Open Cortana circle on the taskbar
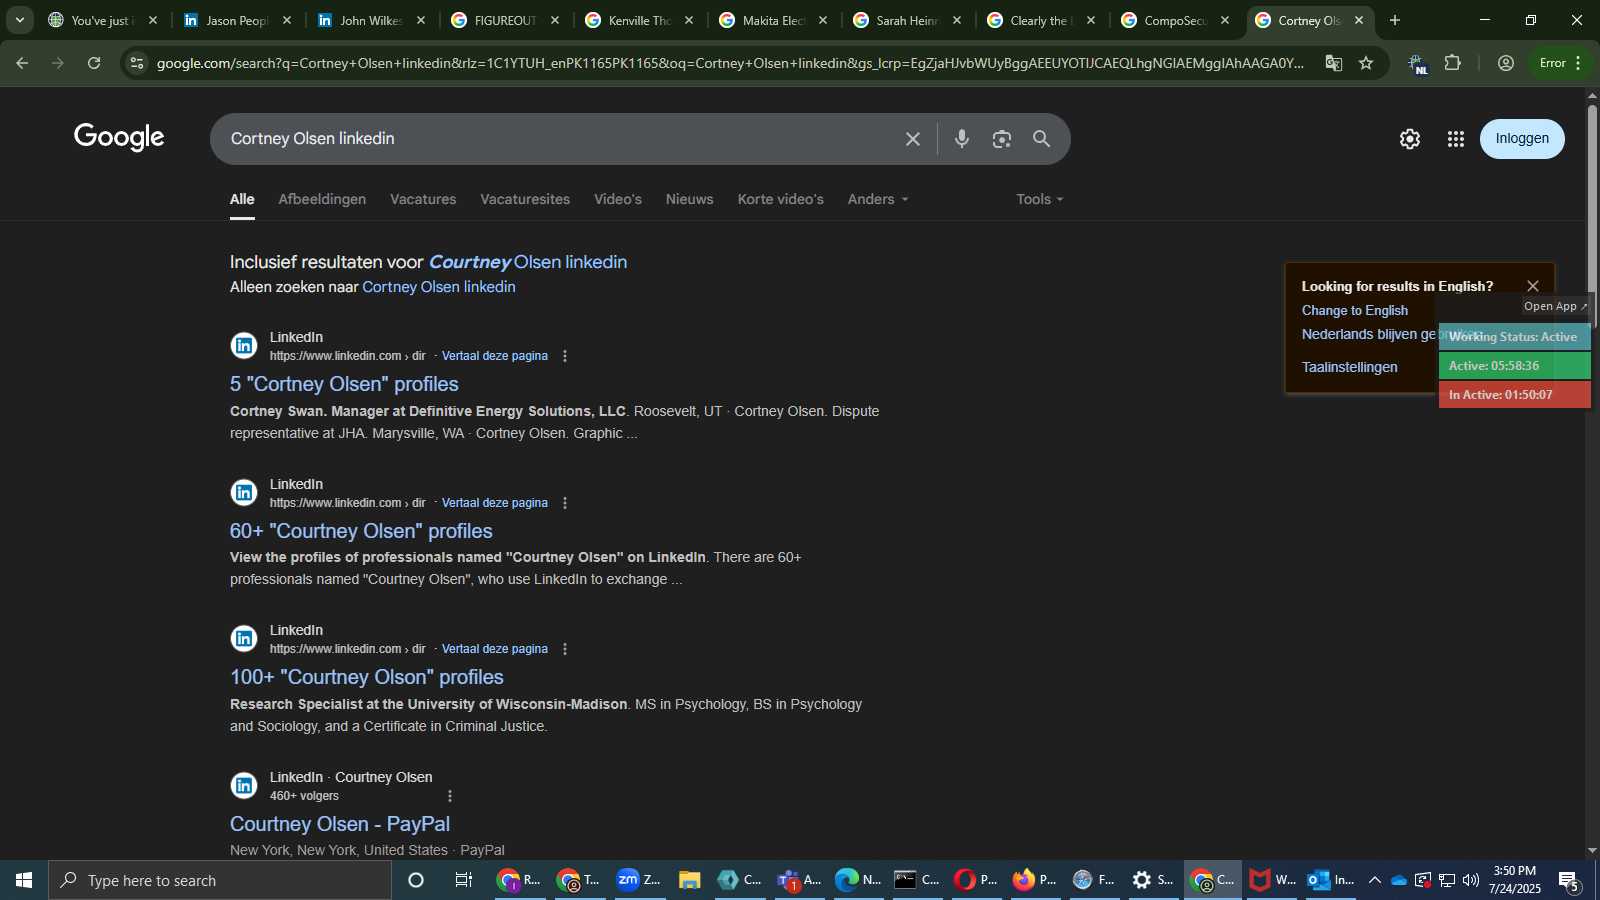Screen dimensions: 1600x900 point(416,880)
